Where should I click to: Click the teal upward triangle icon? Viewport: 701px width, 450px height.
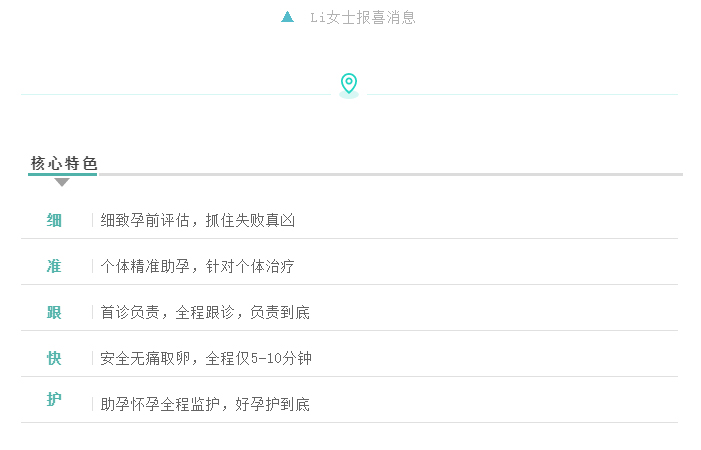288,17
